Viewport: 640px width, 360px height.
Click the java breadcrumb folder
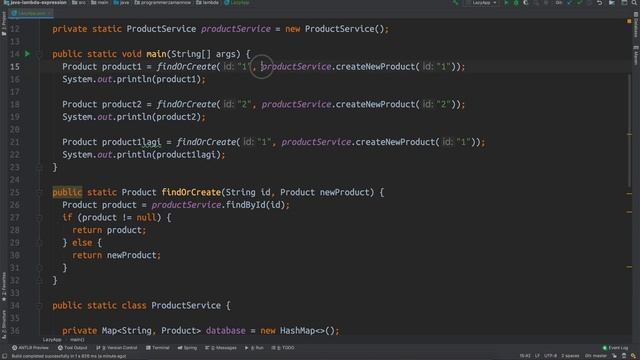coord(122,2)
